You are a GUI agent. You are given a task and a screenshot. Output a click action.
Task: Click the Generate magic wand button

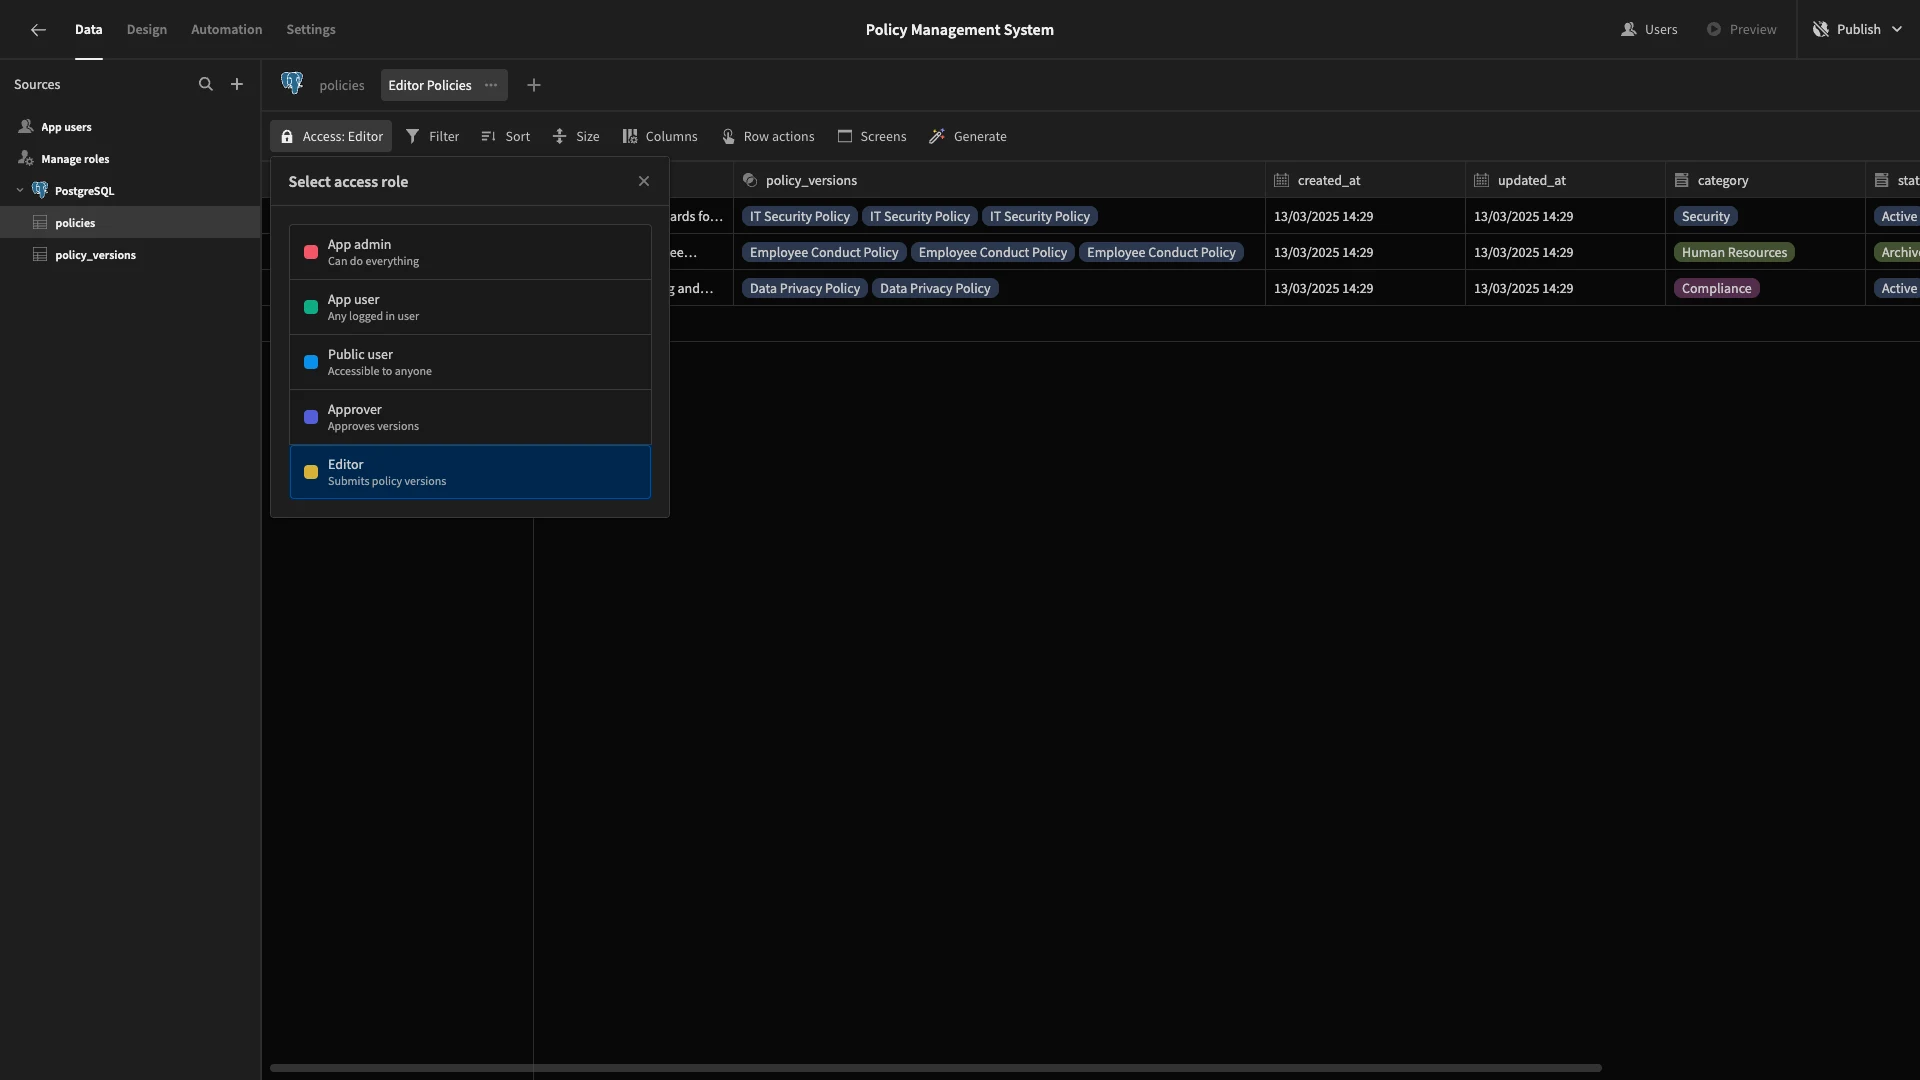point(968,136)
